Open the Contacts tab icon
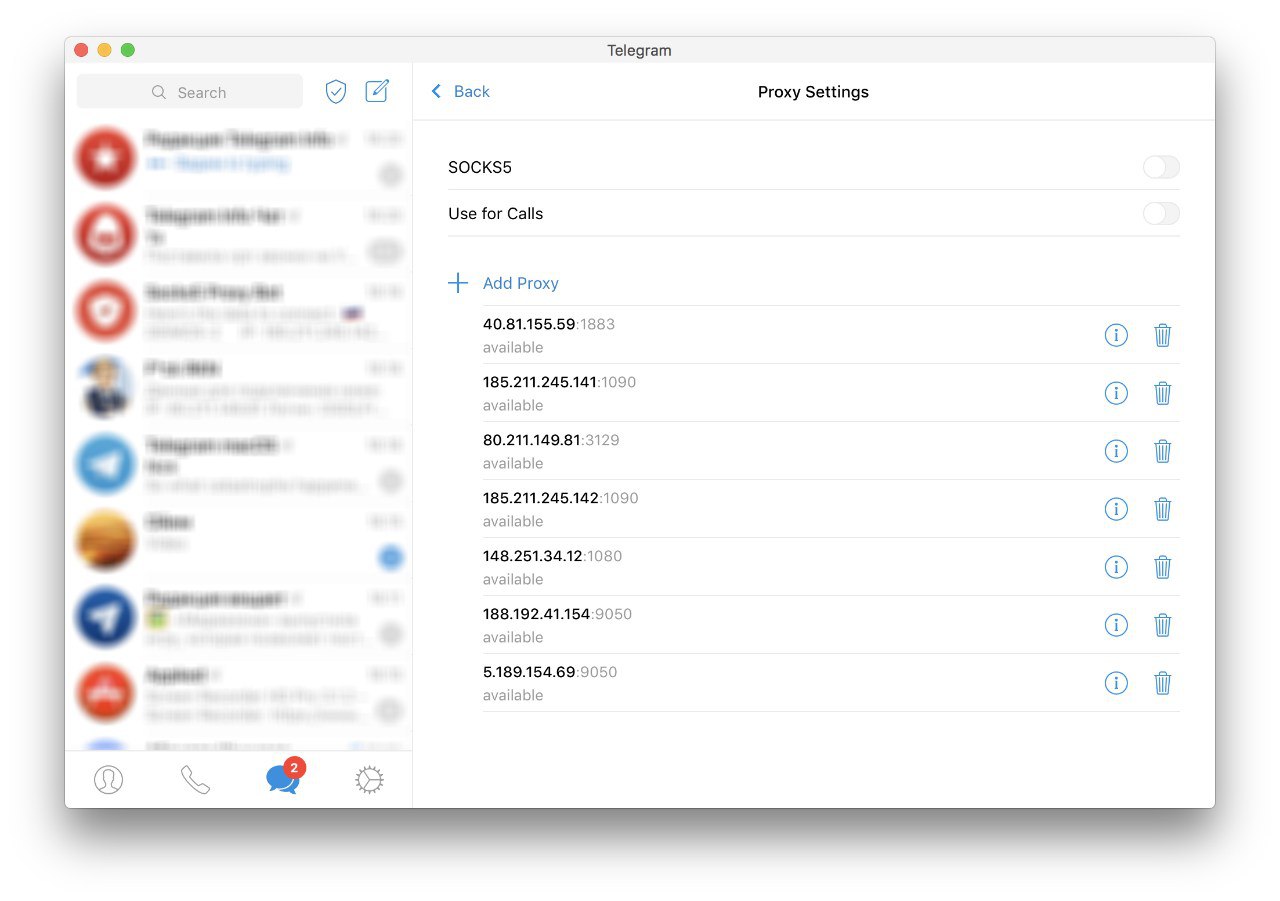This screenshot has width=1280, height=901. point(108,780)
